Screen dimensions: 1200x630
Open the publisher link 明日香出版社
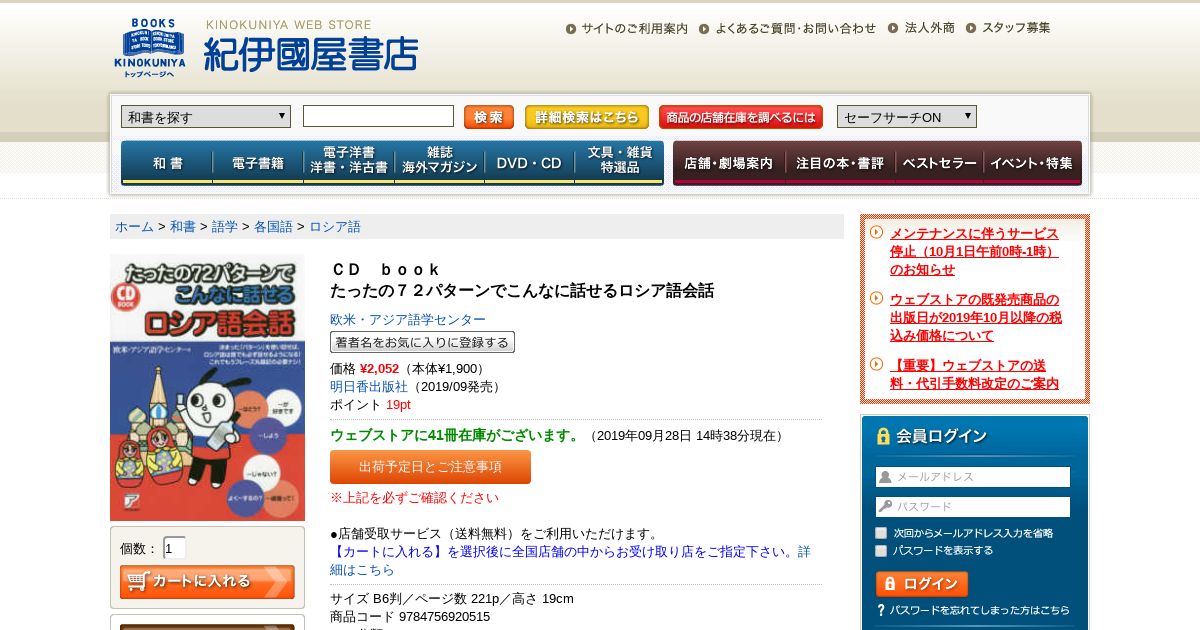click(369, 386)
